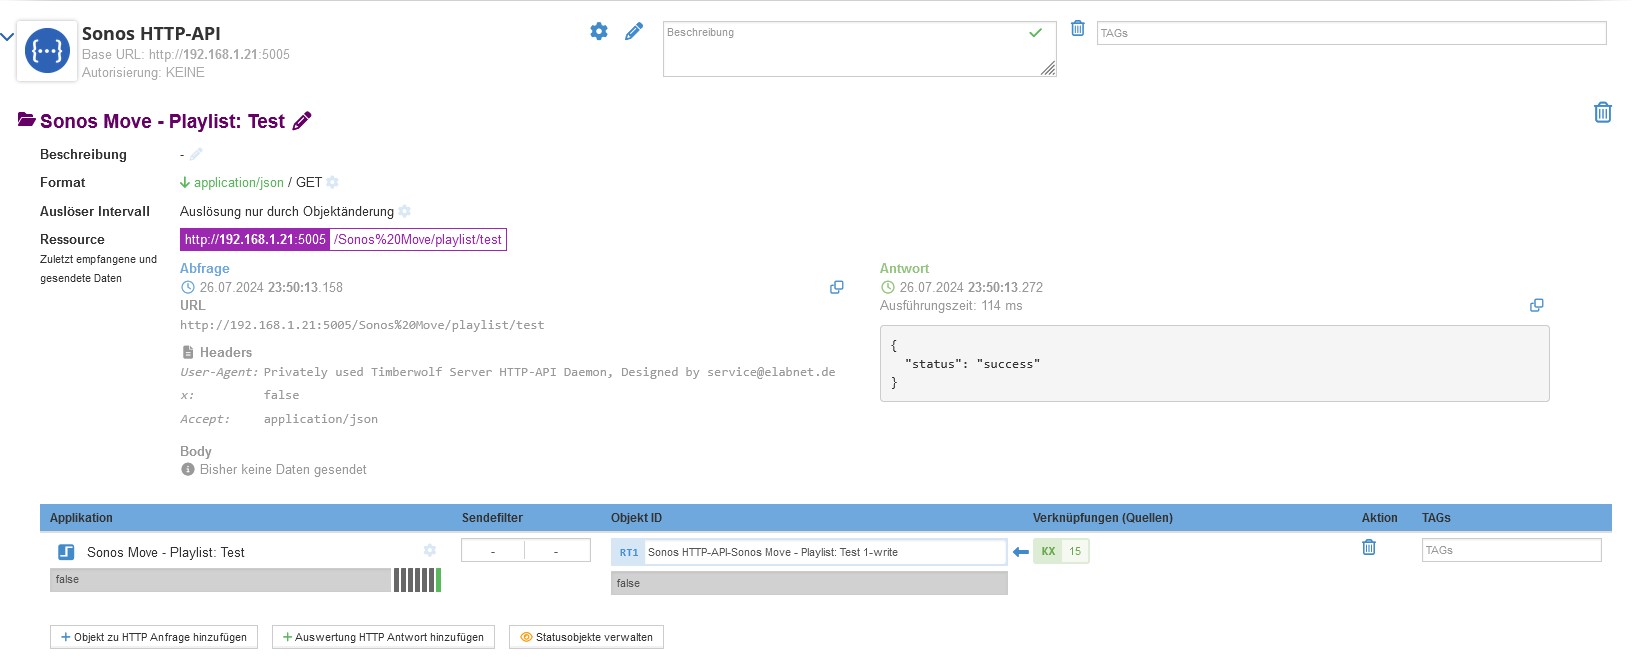Open Format settings gear next to GET
Screen dimensions: 1632x661
click(333, 182)
